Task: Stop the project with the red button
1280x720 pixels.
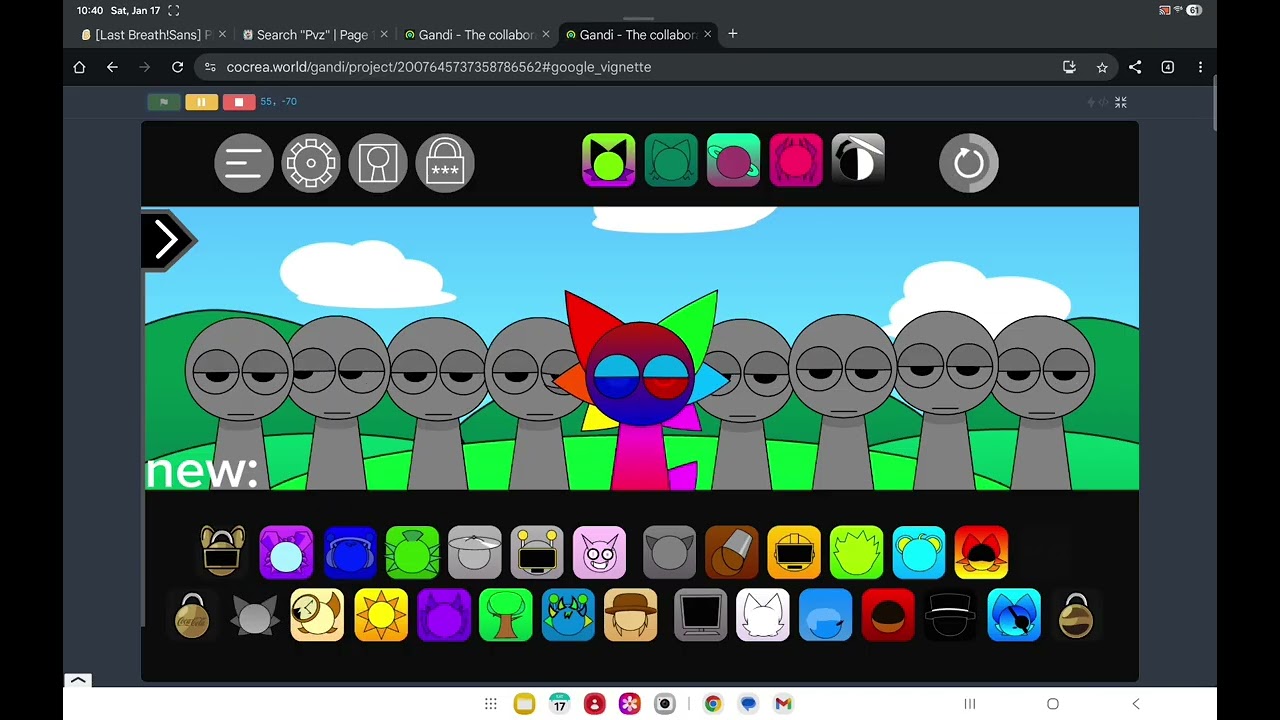Action: point(238,102)
